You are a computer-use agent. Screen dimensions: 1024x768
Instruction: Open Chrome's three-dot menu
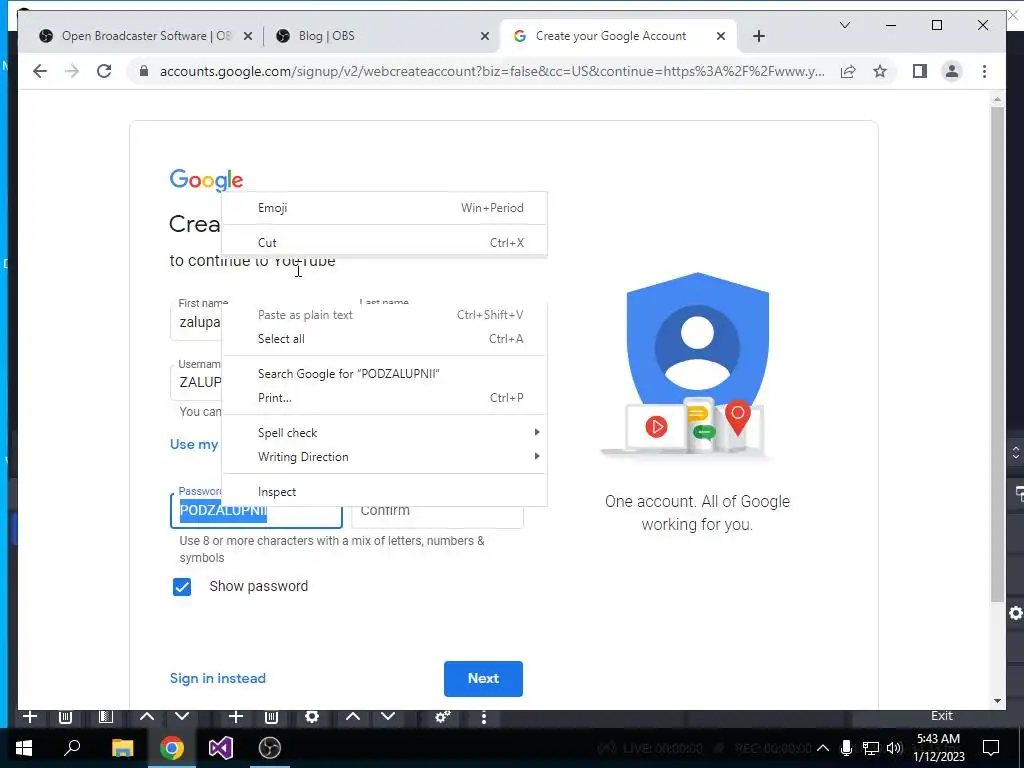coord(984,71)
